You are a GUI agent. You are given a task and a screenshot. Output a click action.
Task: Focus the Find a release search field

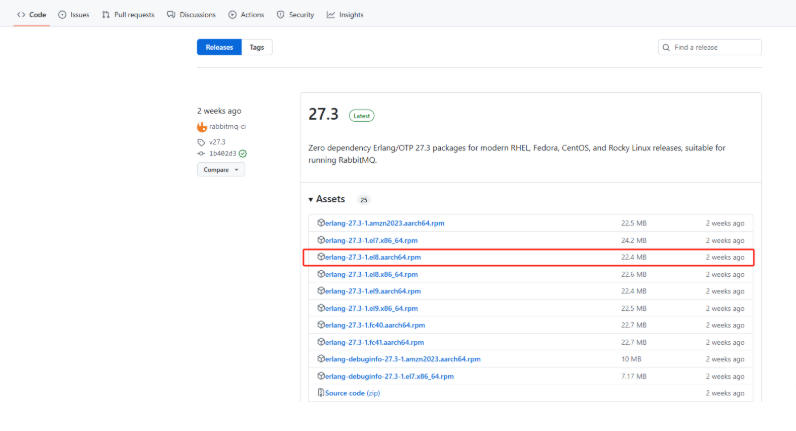(710, 47)
